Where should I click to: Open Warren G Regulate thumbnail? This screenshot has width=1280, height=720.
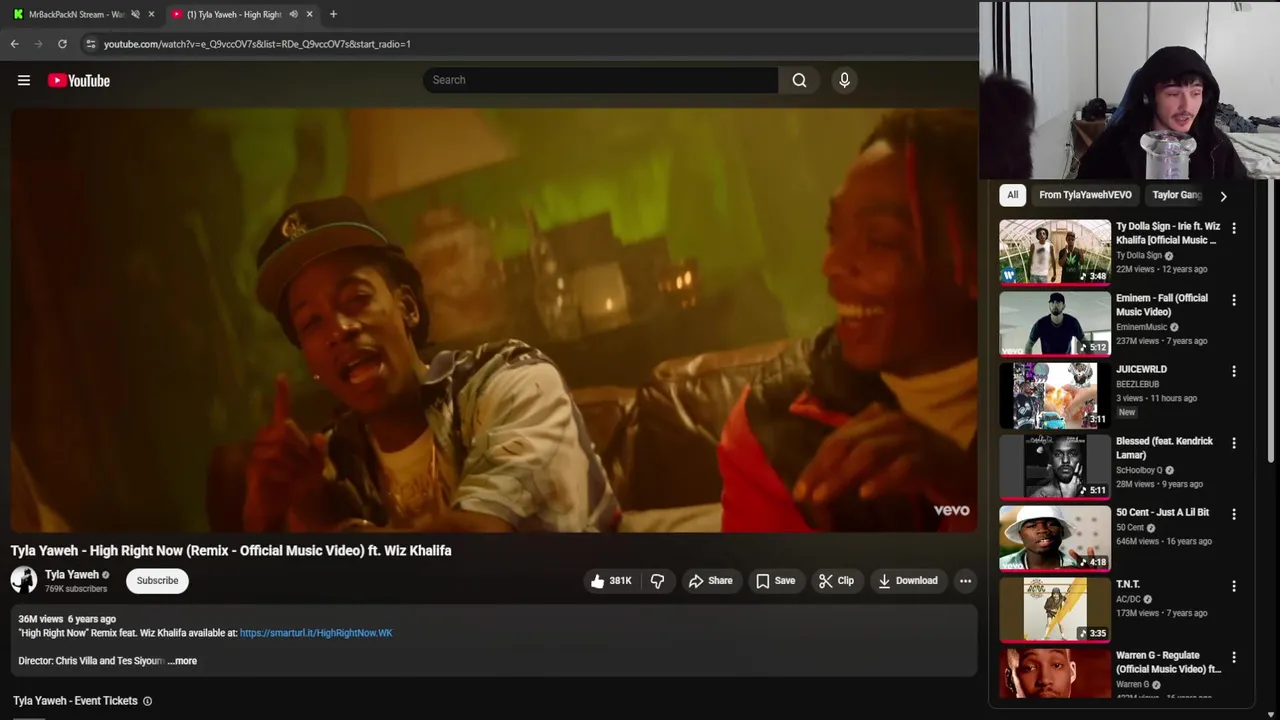pyautogui.click(x=1055, y=674)
